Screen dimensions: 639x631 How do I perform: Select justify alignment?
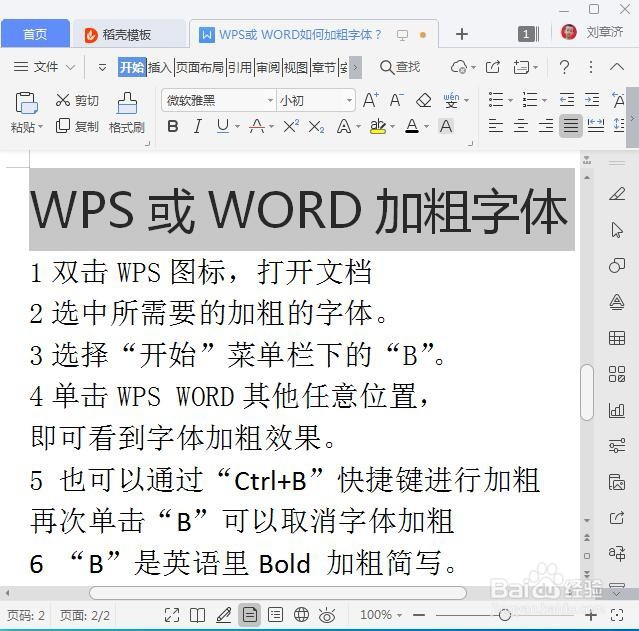(571, 126)
